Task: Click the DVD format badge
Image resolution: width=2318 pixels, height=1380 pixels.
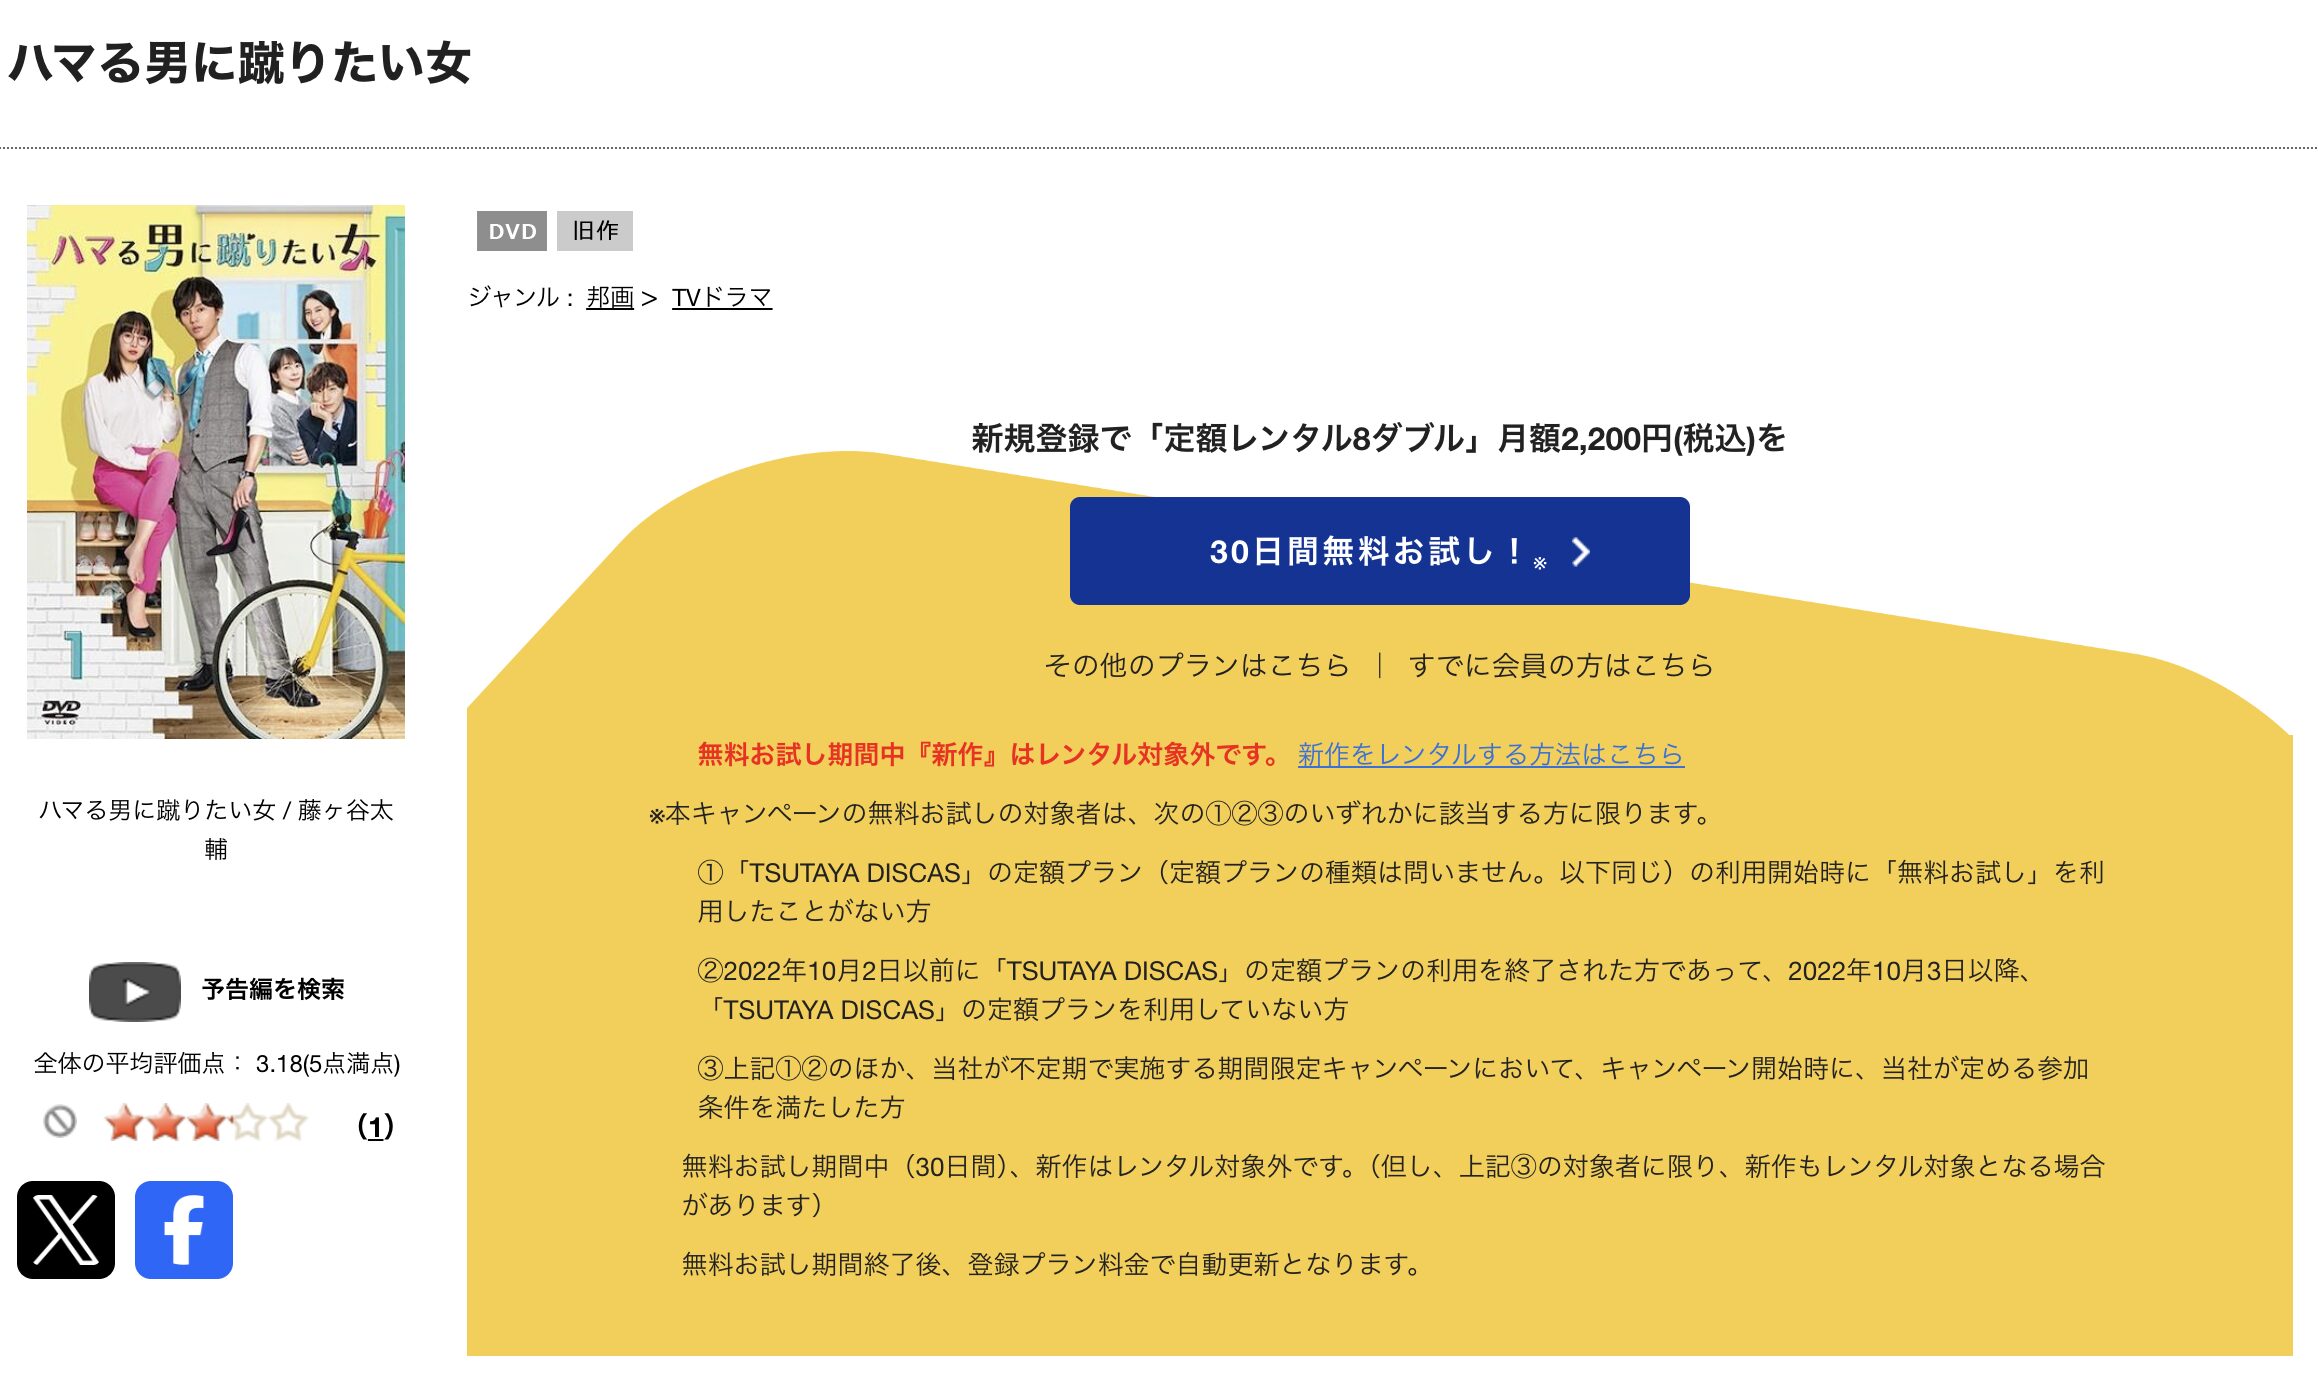Action: tap(512, 231)
